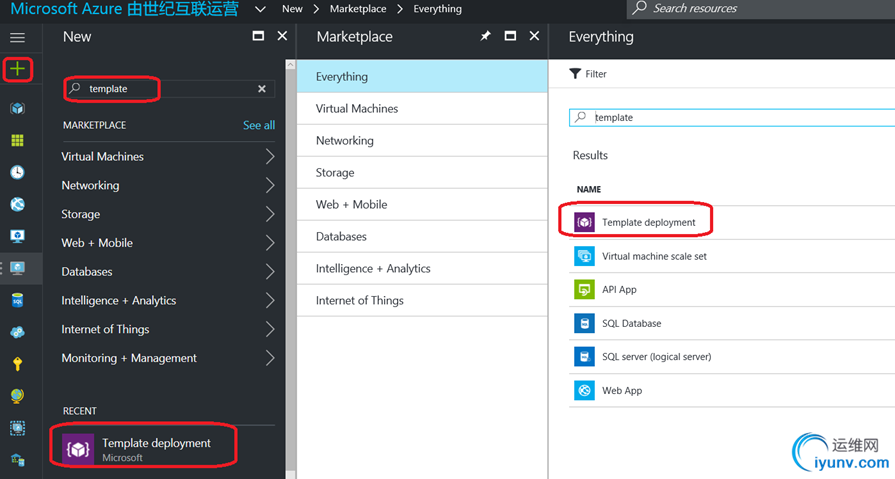Open the Template deployment result text
Viewport: 895px width, 479px height.
pos(648,222)
